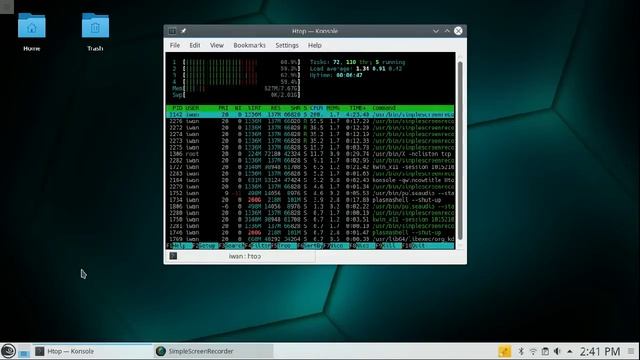Pin the Konsole window on all desktops
The height and width of the screenshot is (360, 640).
[x=184, y=31]
